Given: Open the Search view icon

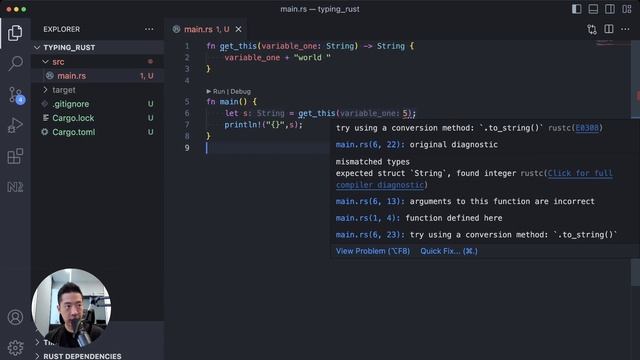Looking at the screenshot, I should 15,63.
